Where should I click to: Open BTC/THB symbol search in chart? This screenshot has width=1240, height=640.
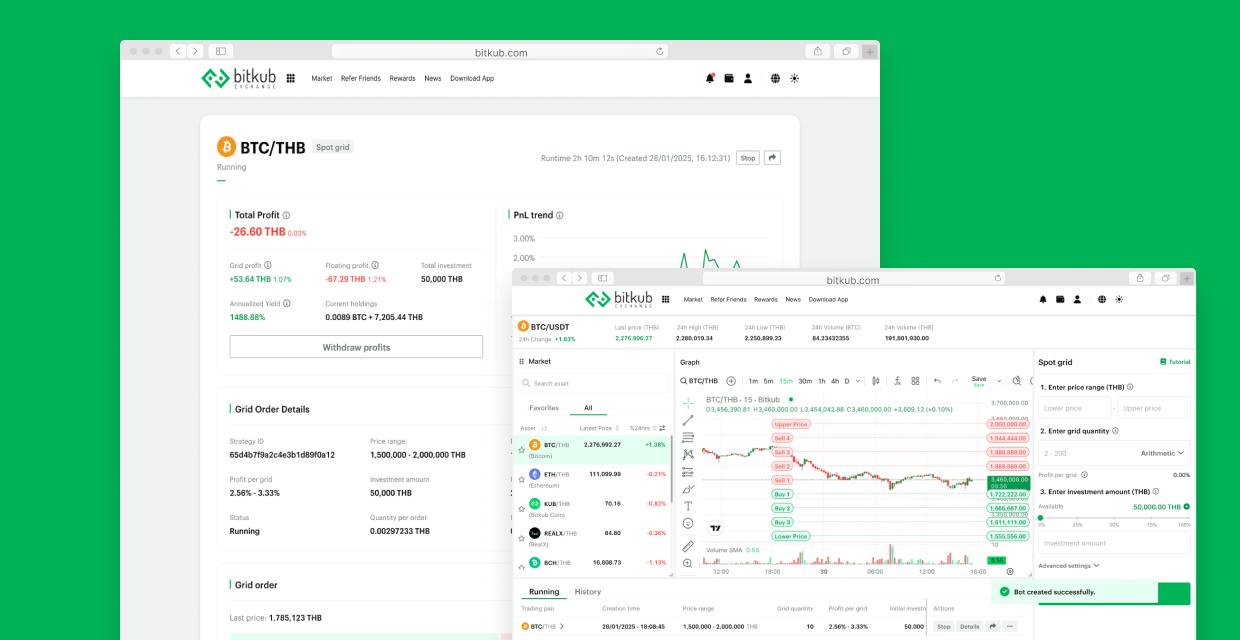(700, 381)
